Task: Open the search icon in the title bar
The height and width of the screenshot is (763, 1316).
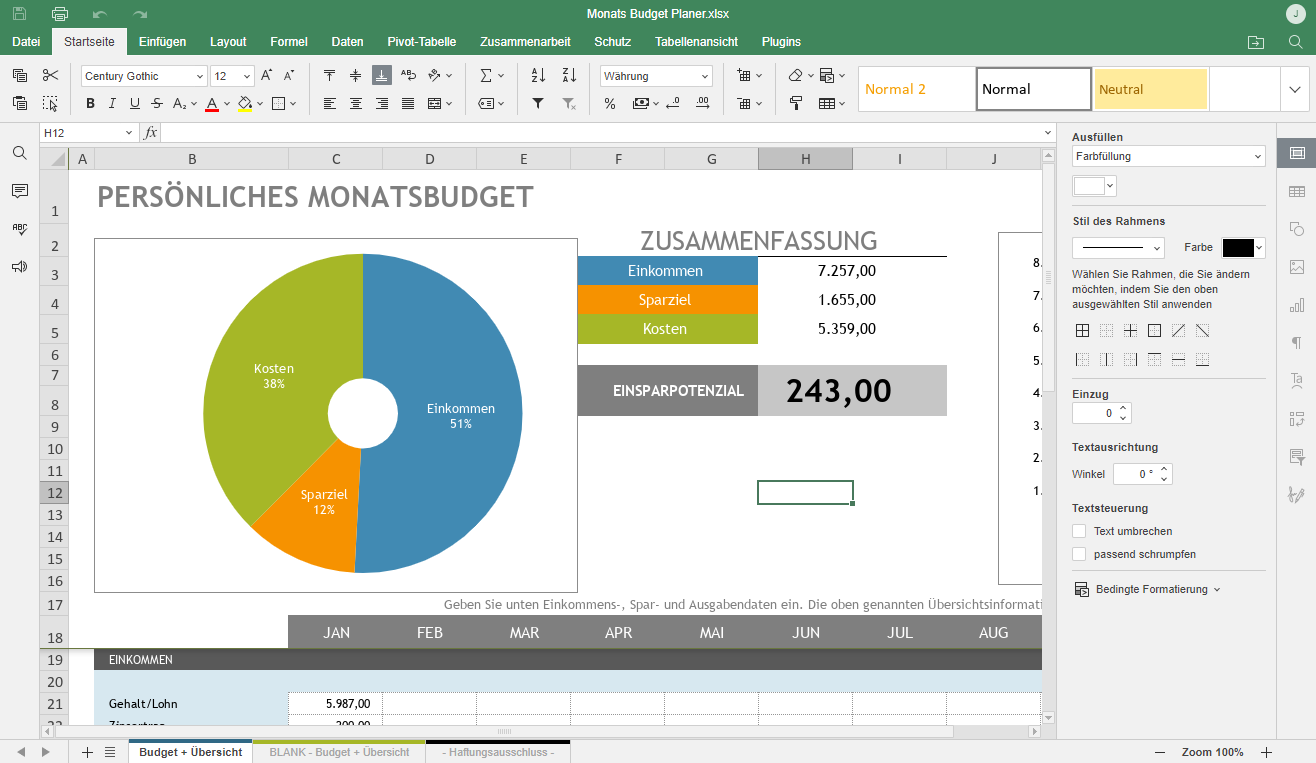Action: click(x=1295, y=42)
